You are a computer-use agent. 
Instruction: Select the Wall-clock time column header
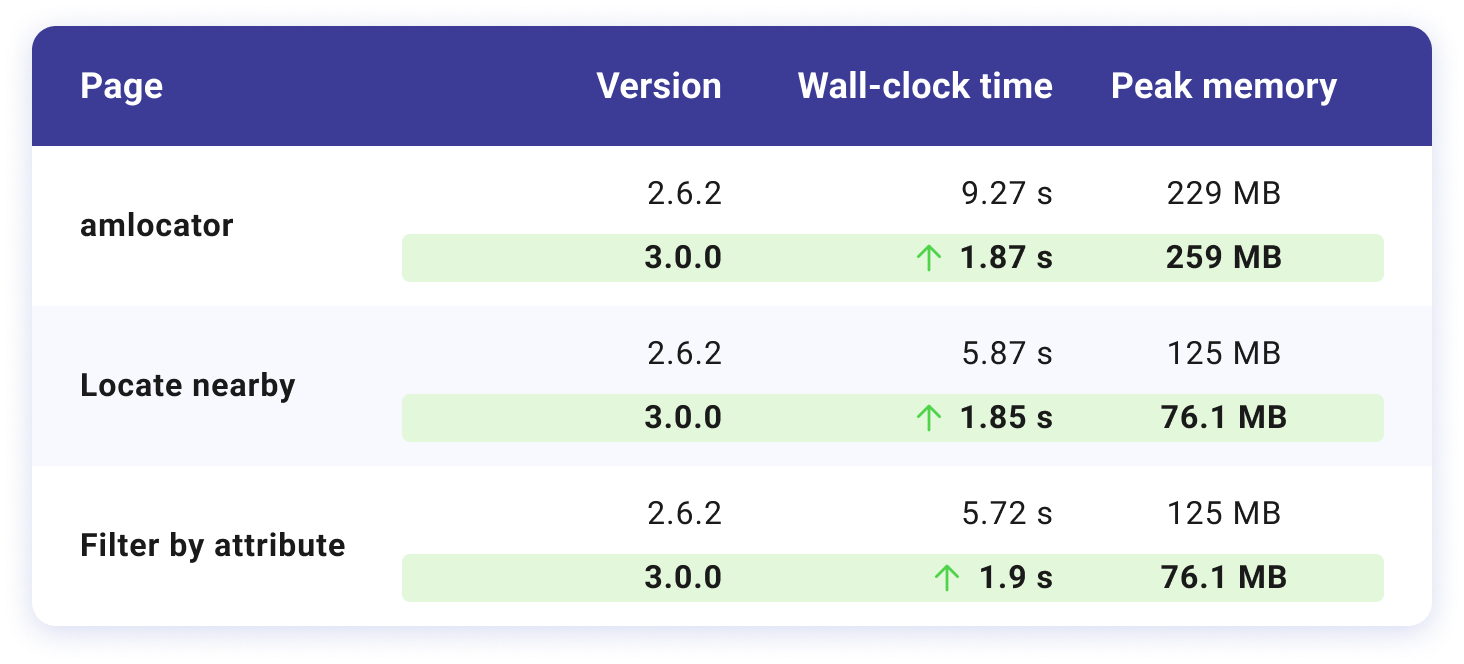coord(924,87)
